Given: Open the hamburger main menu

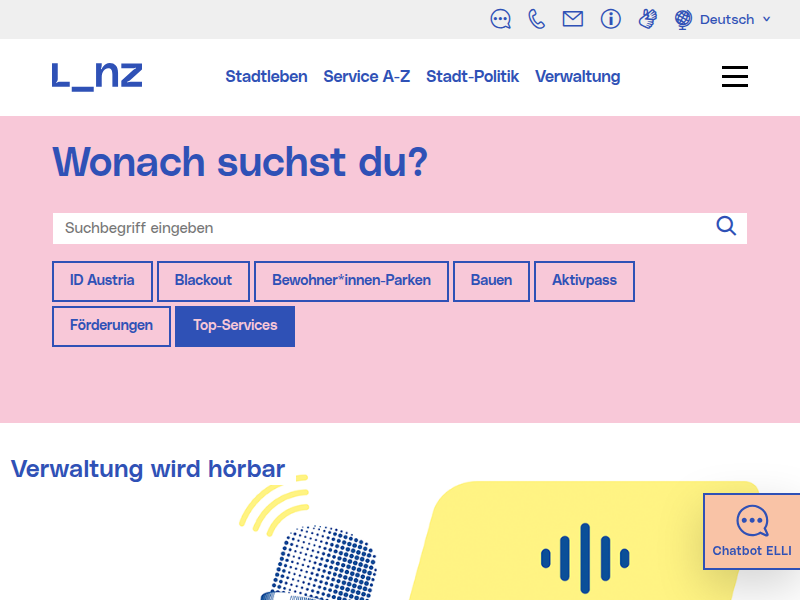Looking at the screenshot, I should (x=735, y=77).
